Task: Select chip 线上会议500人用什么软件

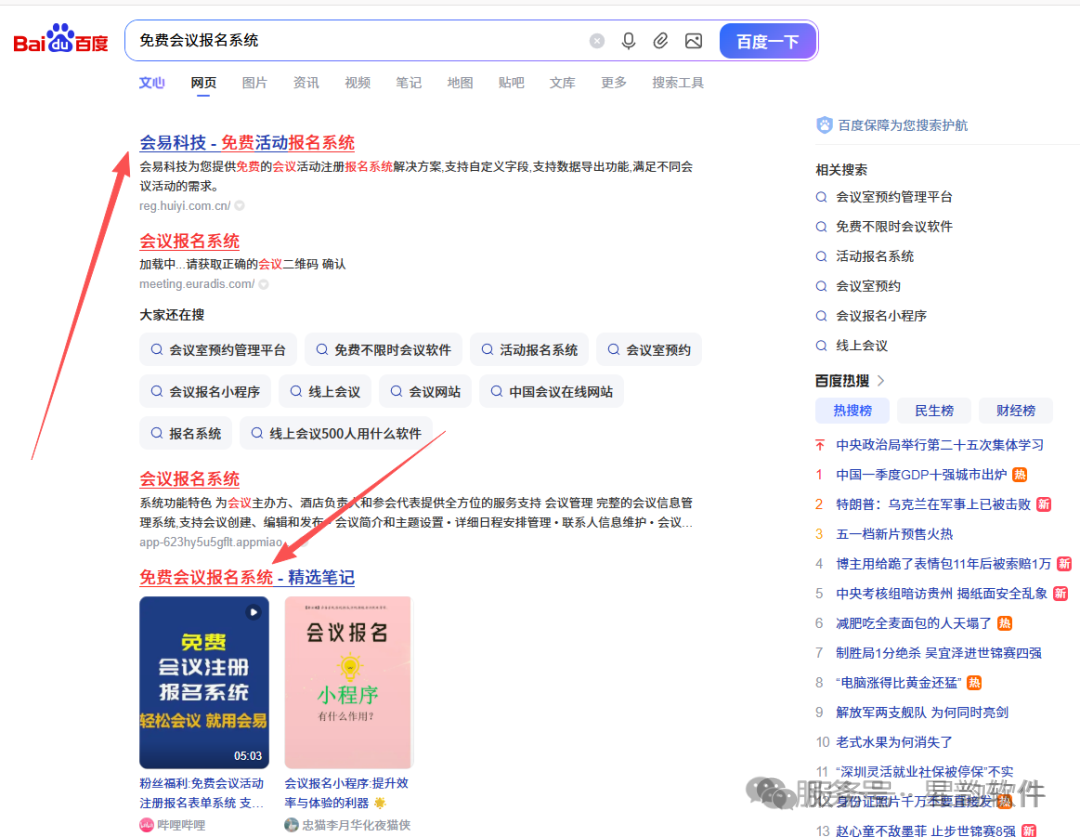Action: [336, 433]
